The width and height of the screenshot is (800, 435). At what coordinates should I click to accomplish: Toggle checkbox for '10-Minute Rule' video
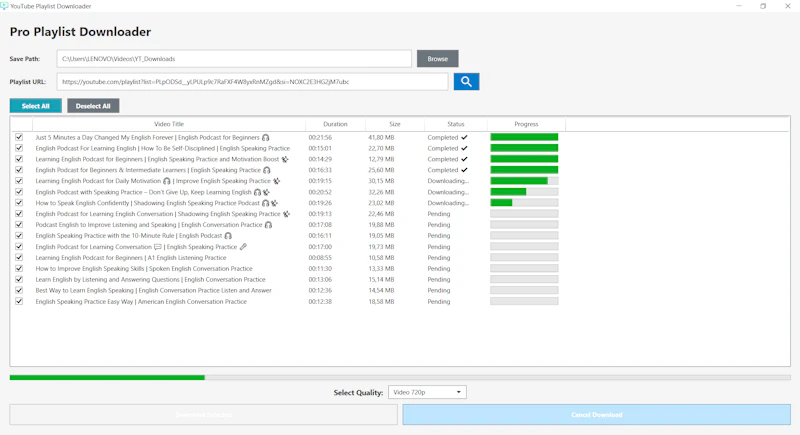(x=19, y=236)
